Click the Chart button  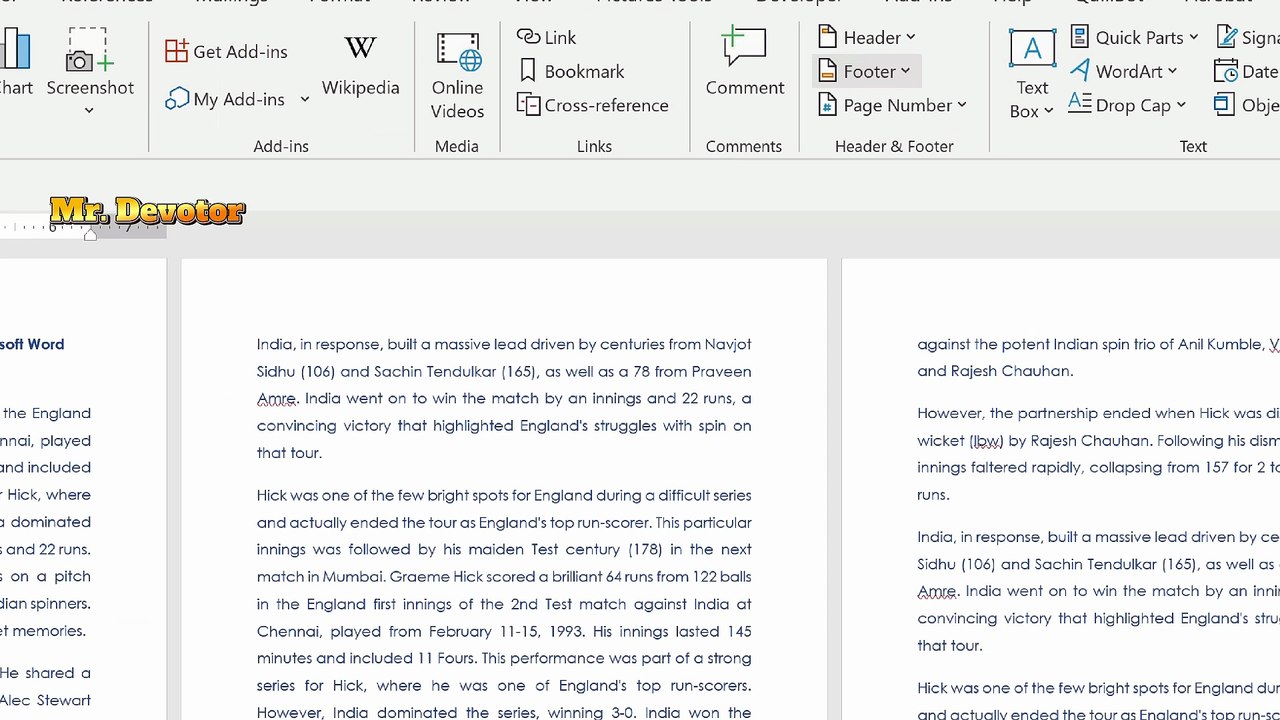pos(15,62)
